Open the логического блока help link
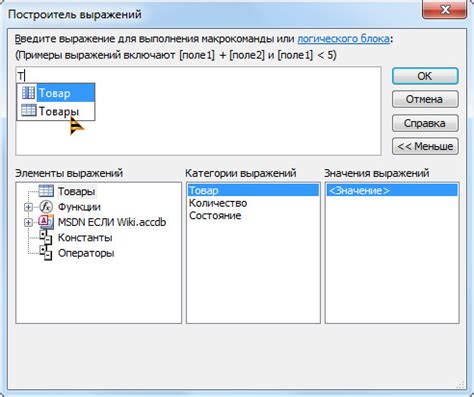 coord(343,39)
